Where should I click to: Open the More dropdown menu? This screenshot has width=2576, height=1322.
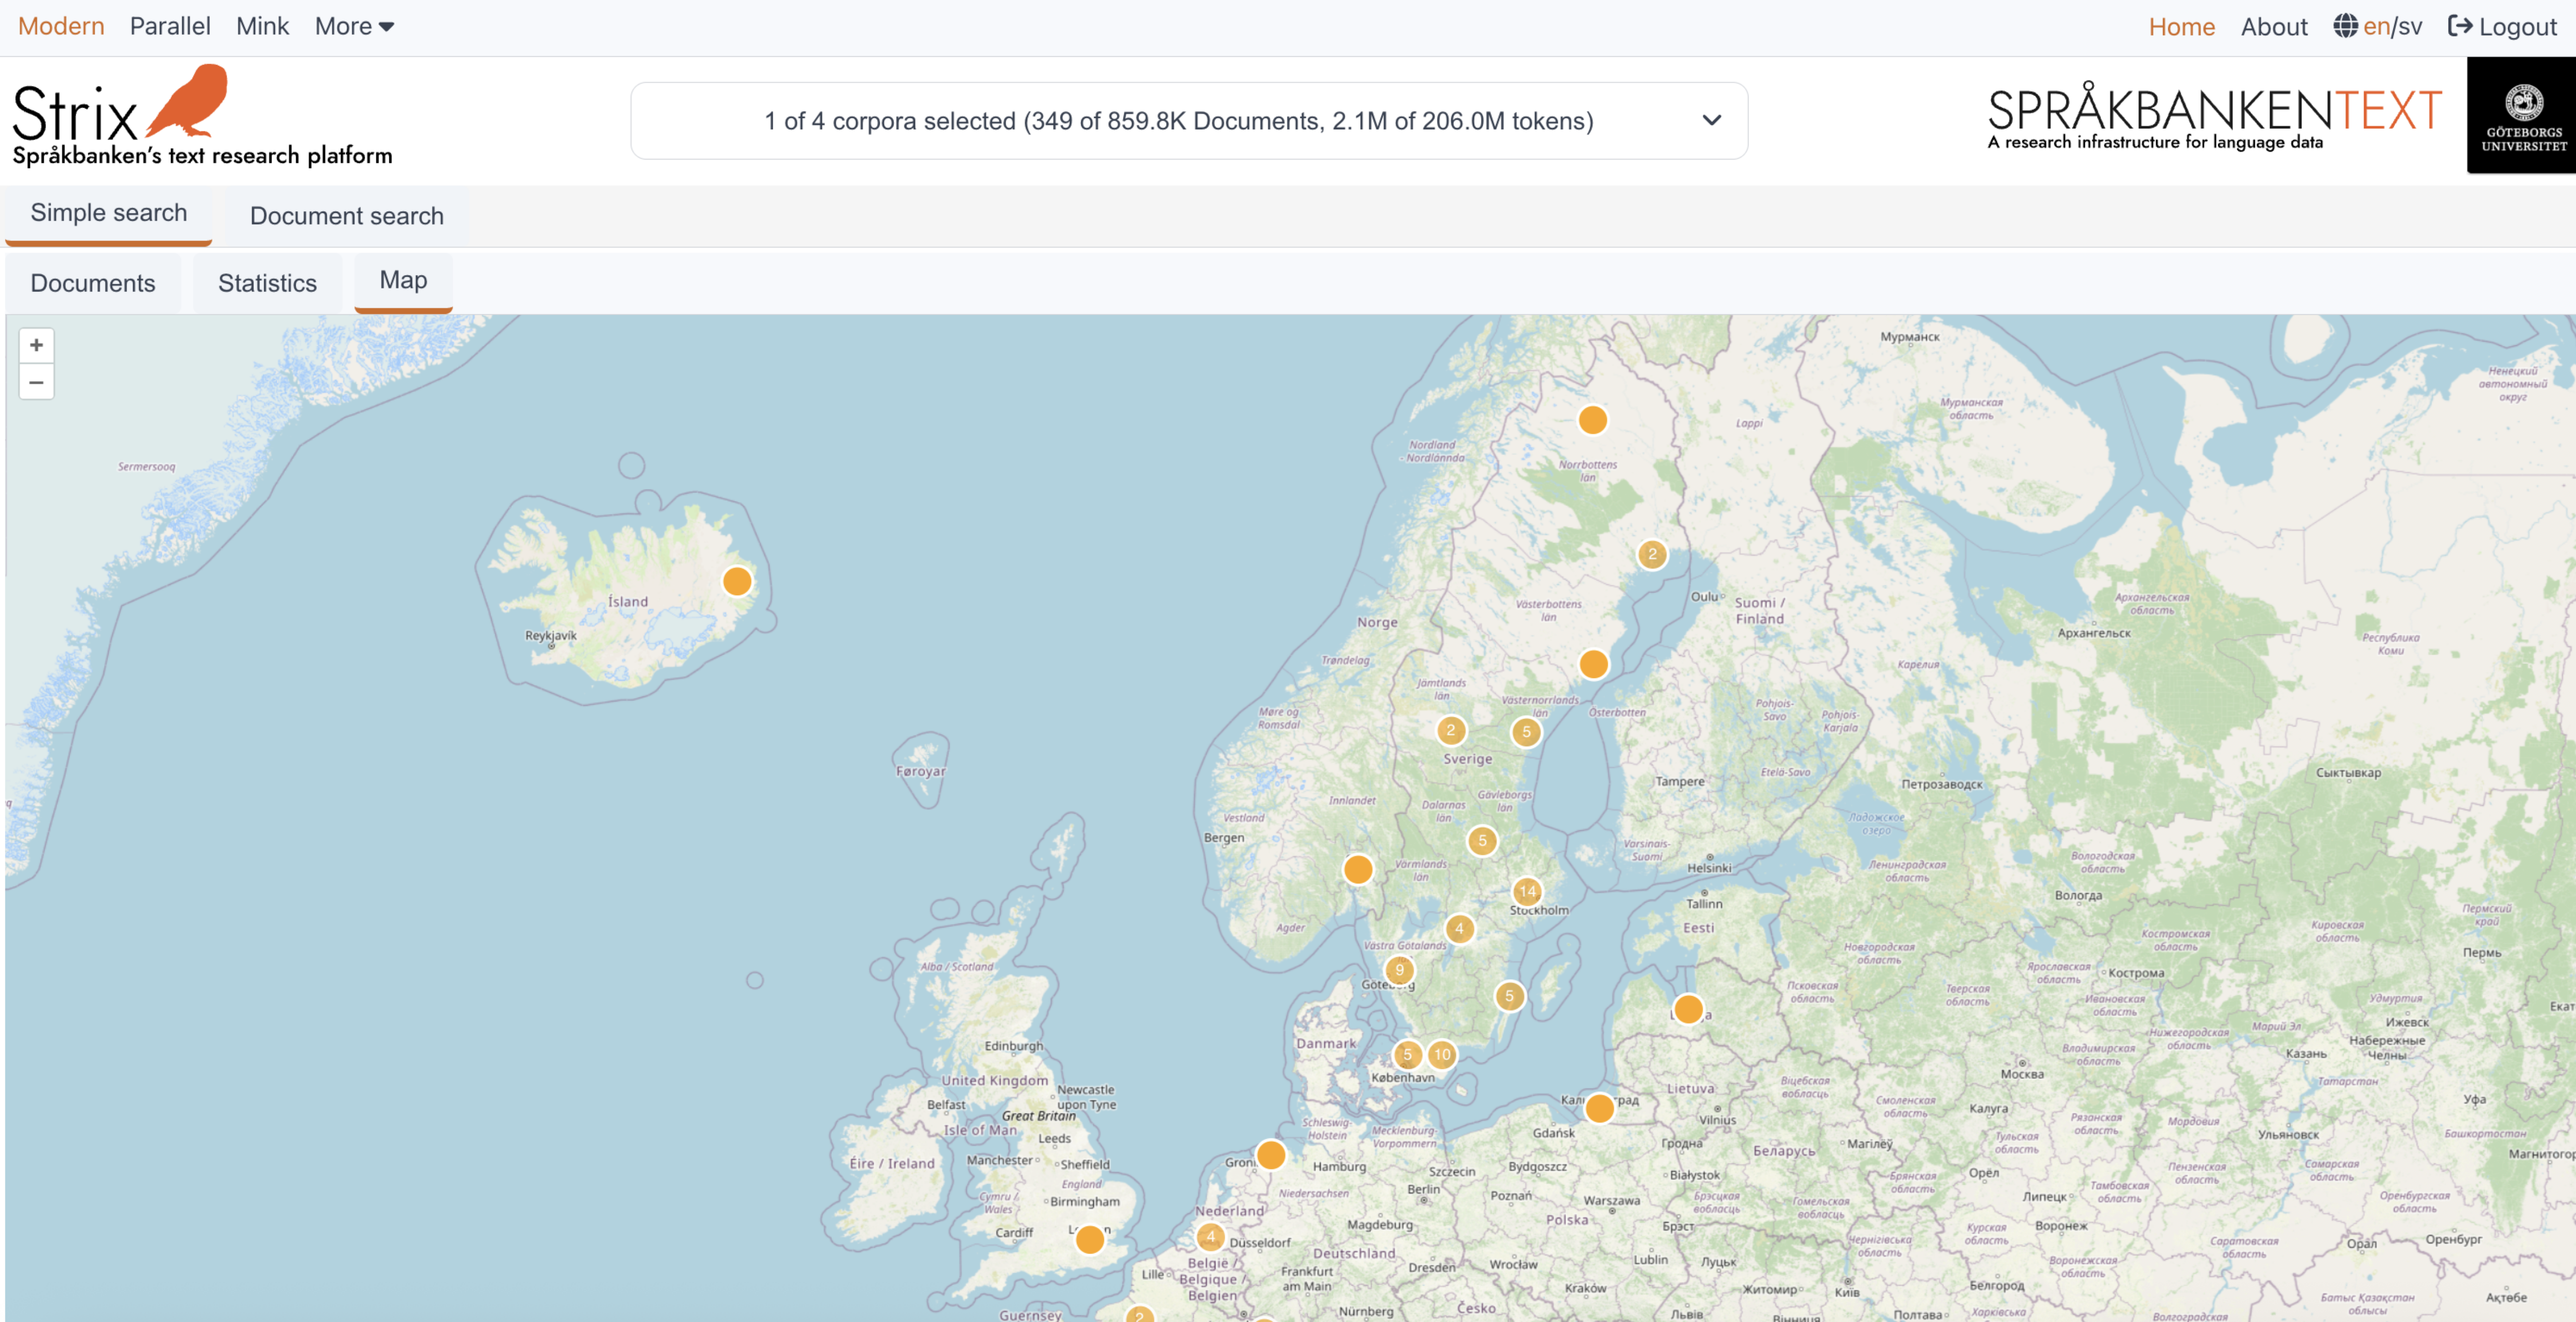coord(354,26)
